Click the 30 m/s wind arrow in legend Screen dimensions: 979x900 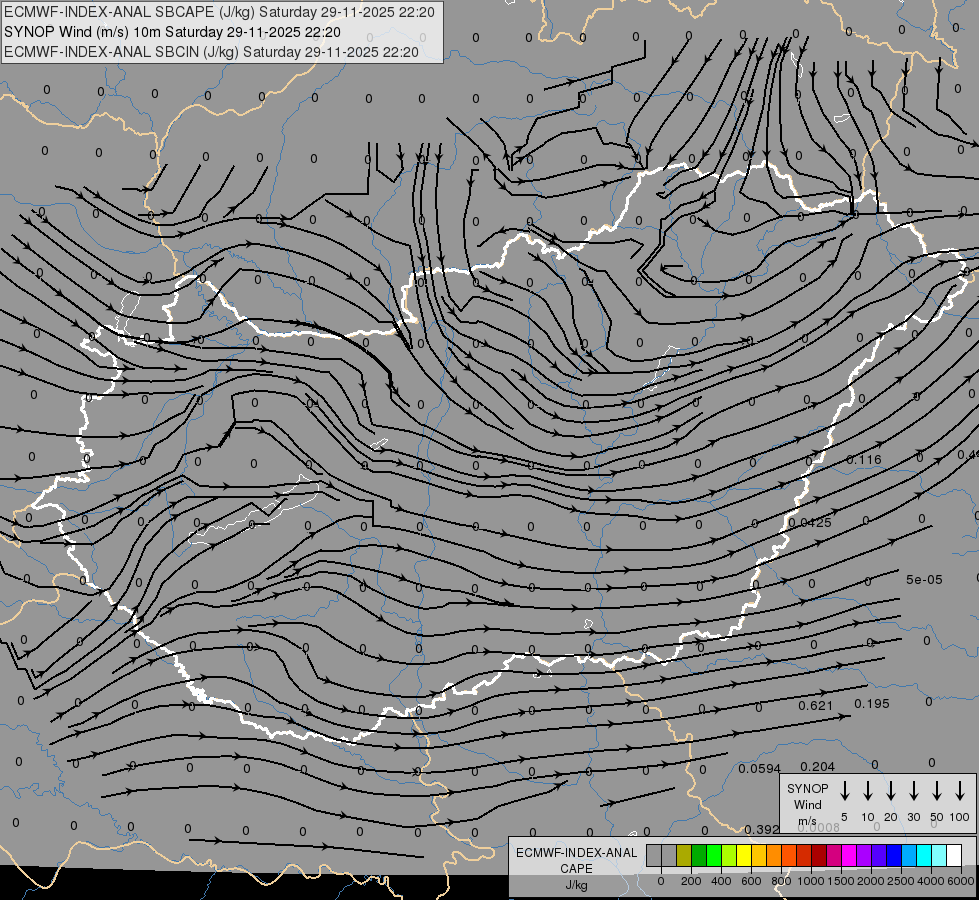tap(913, 791)
